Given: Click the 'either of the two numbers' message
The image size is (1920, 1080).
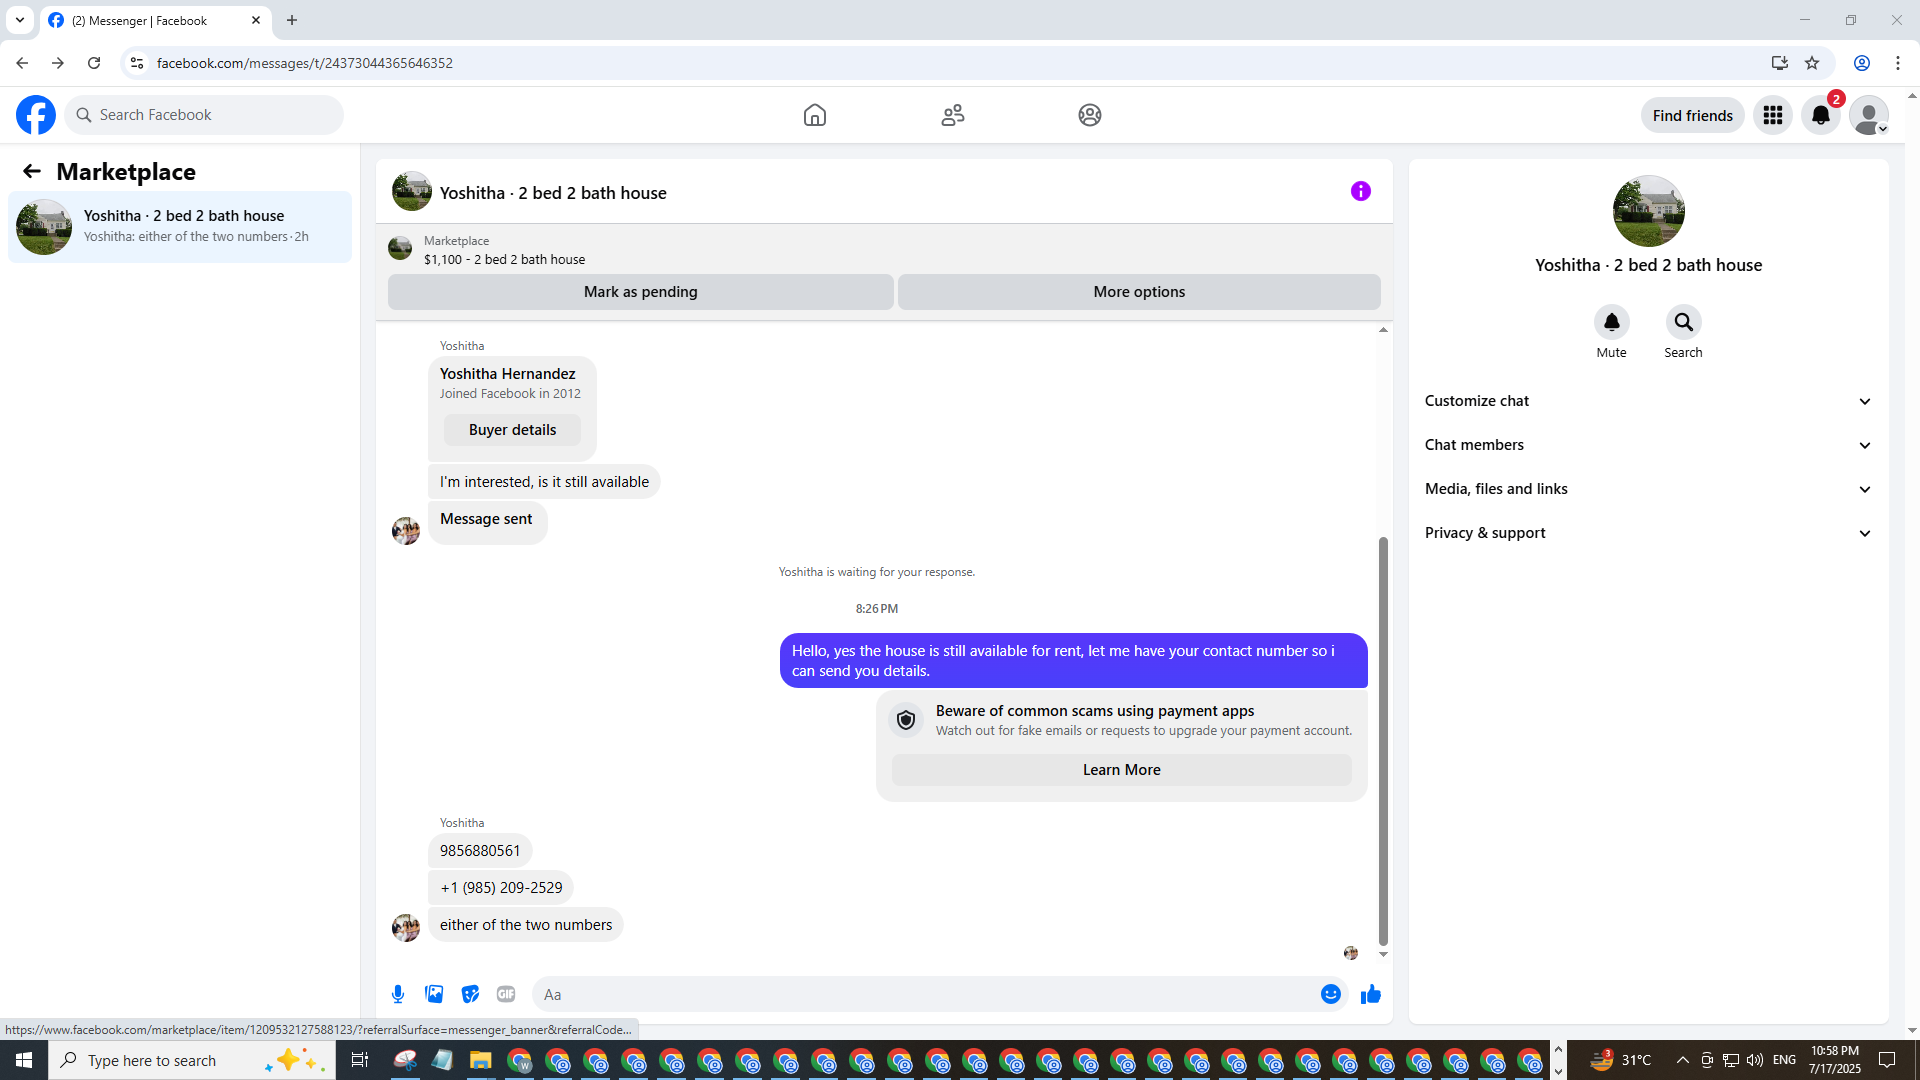Looking at the screenshot, I should (x=526, y=925).
